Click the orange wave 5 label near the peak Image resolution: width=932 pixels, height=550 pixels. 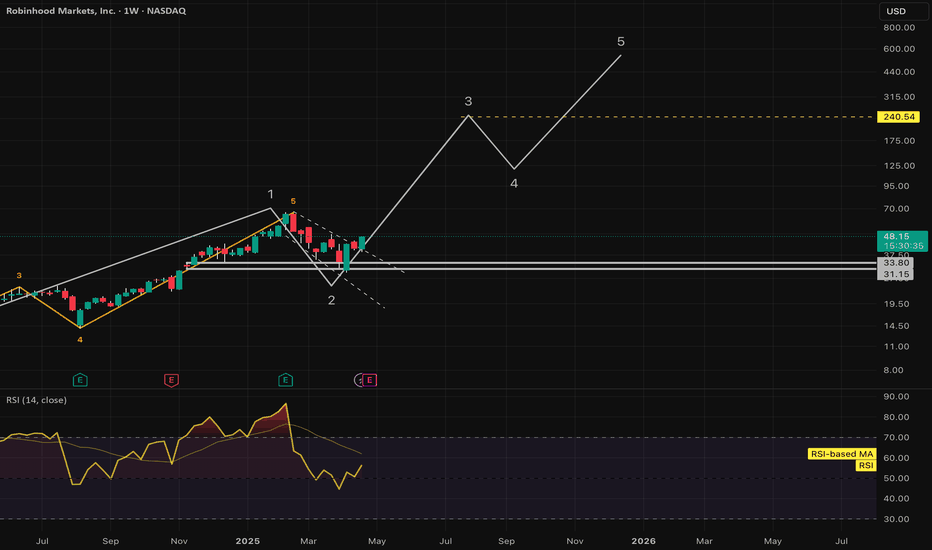pyautogui.click(x=293, y=201)
